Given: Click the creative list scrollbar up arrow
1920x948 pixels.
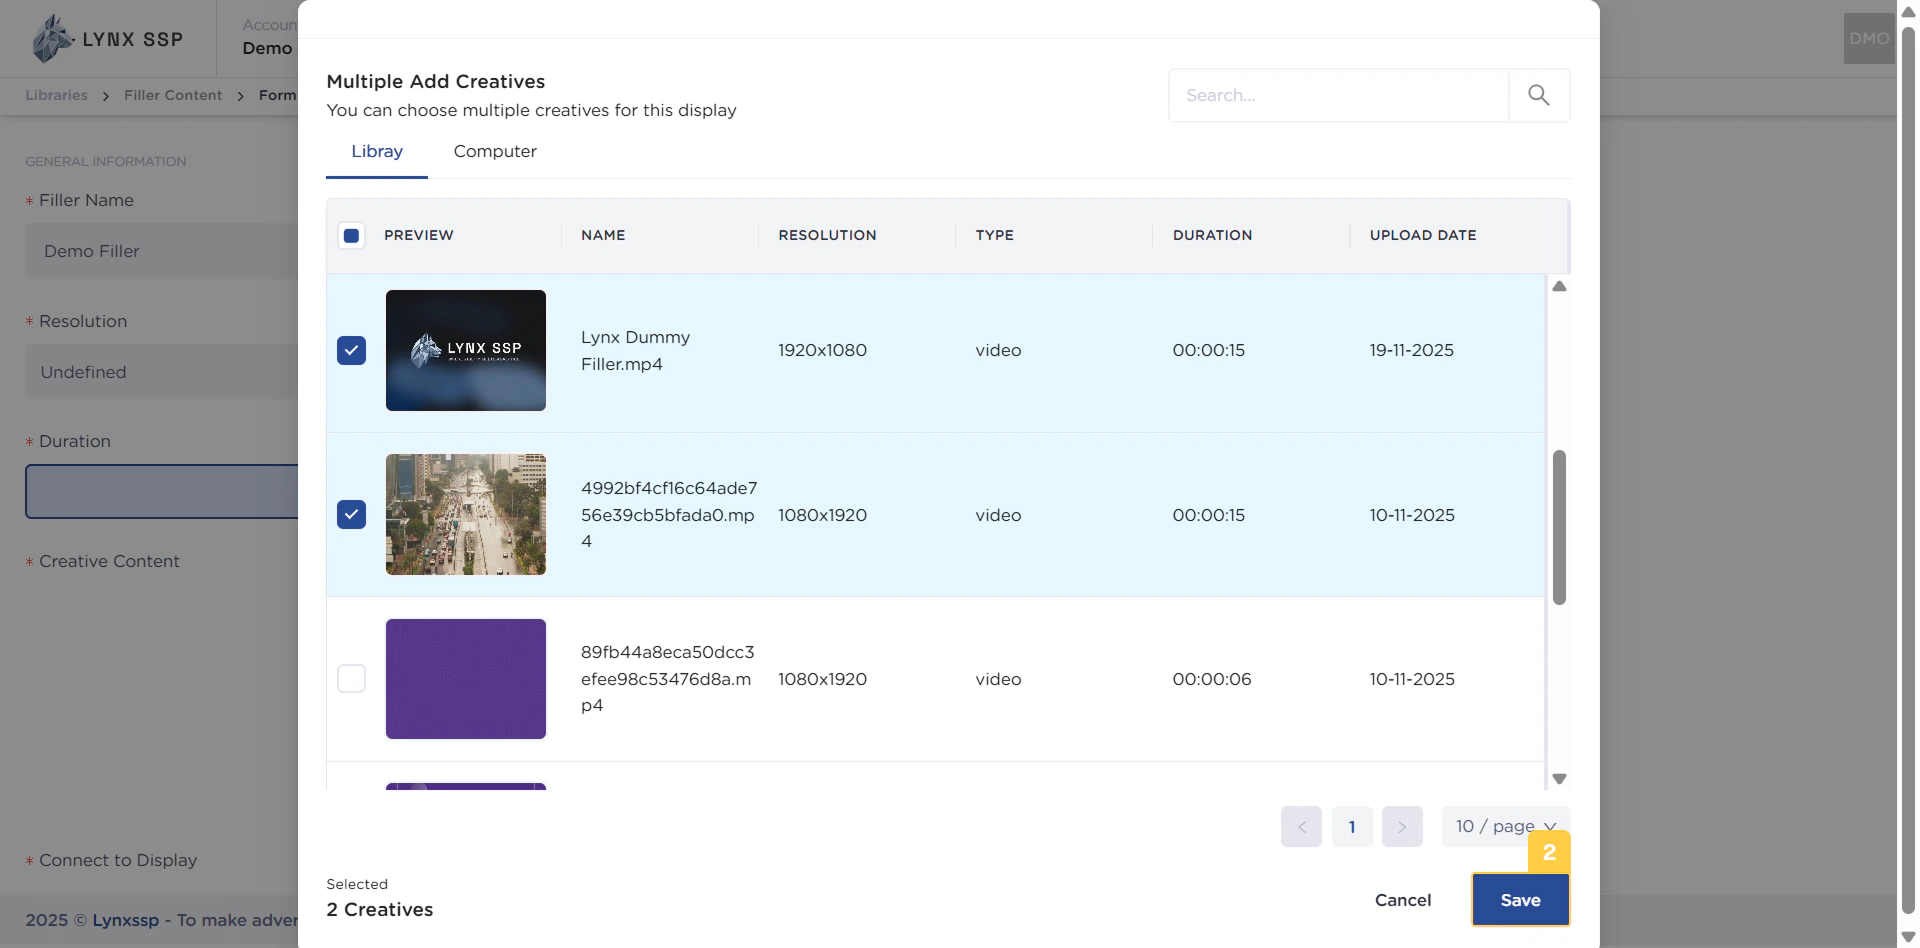Looking at the screenshot, I should (1560, 287).
